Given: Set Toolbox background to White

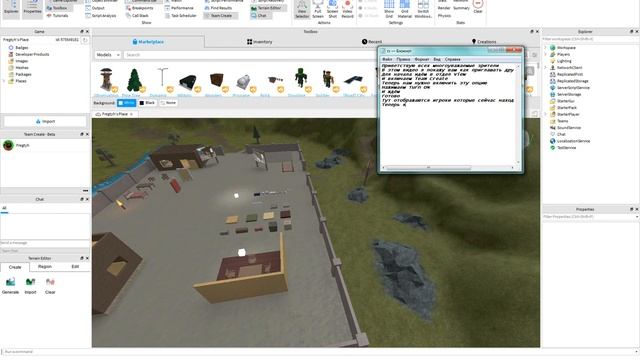Looking at the screenshot, I should pos(127,103).
